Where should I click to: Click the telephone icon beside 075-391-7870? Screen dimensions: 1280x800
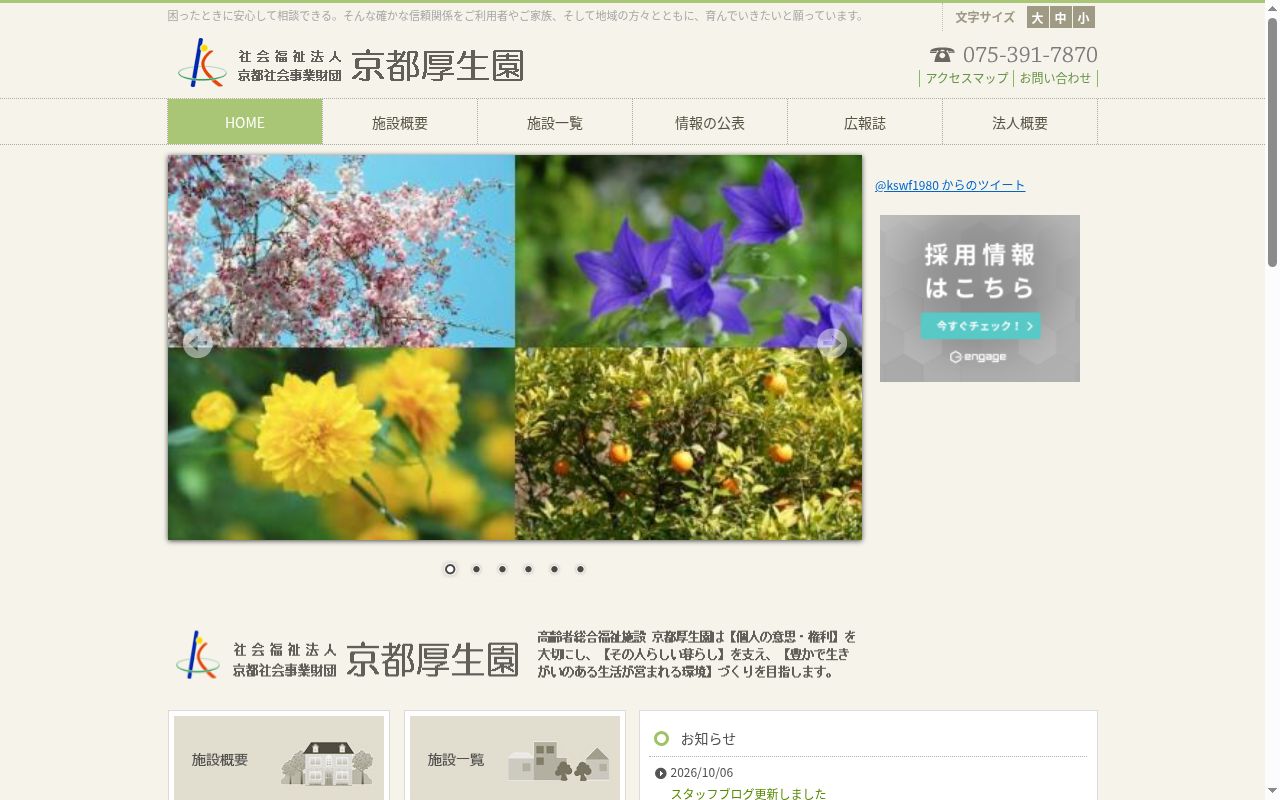click(942, 55)
